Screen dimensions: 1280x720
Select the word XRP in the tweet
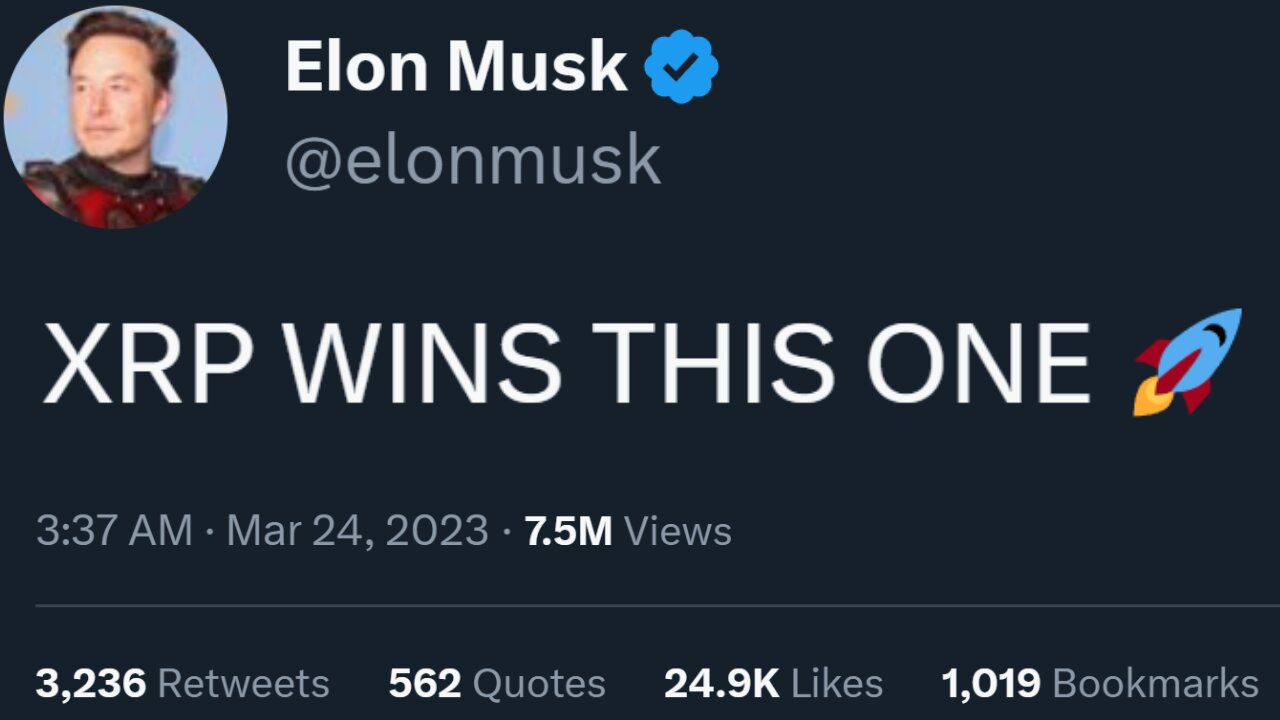[x=146, y=362]
